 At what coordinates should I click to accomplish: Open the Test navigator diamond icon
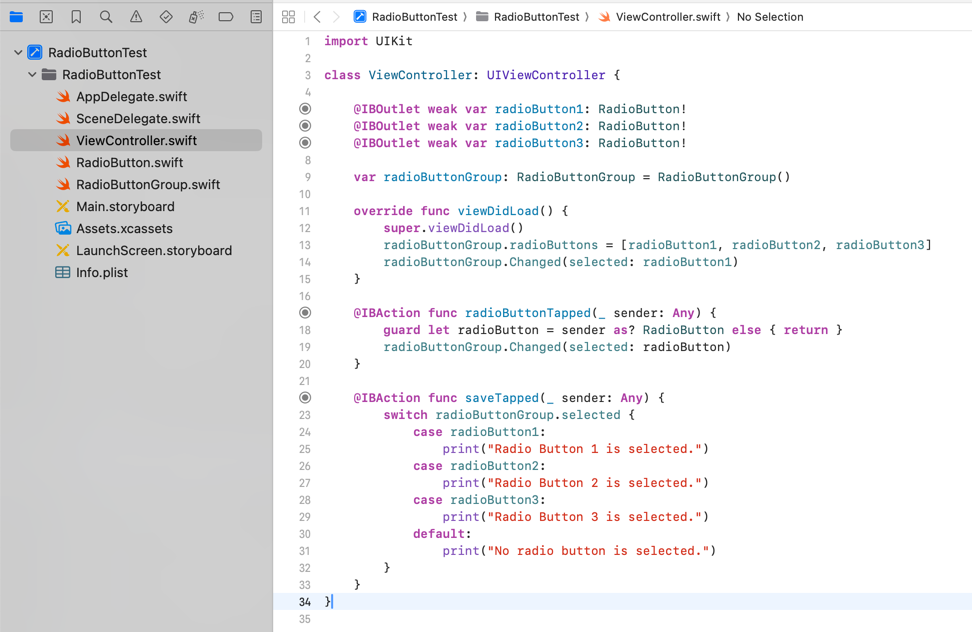pos(166,17)
